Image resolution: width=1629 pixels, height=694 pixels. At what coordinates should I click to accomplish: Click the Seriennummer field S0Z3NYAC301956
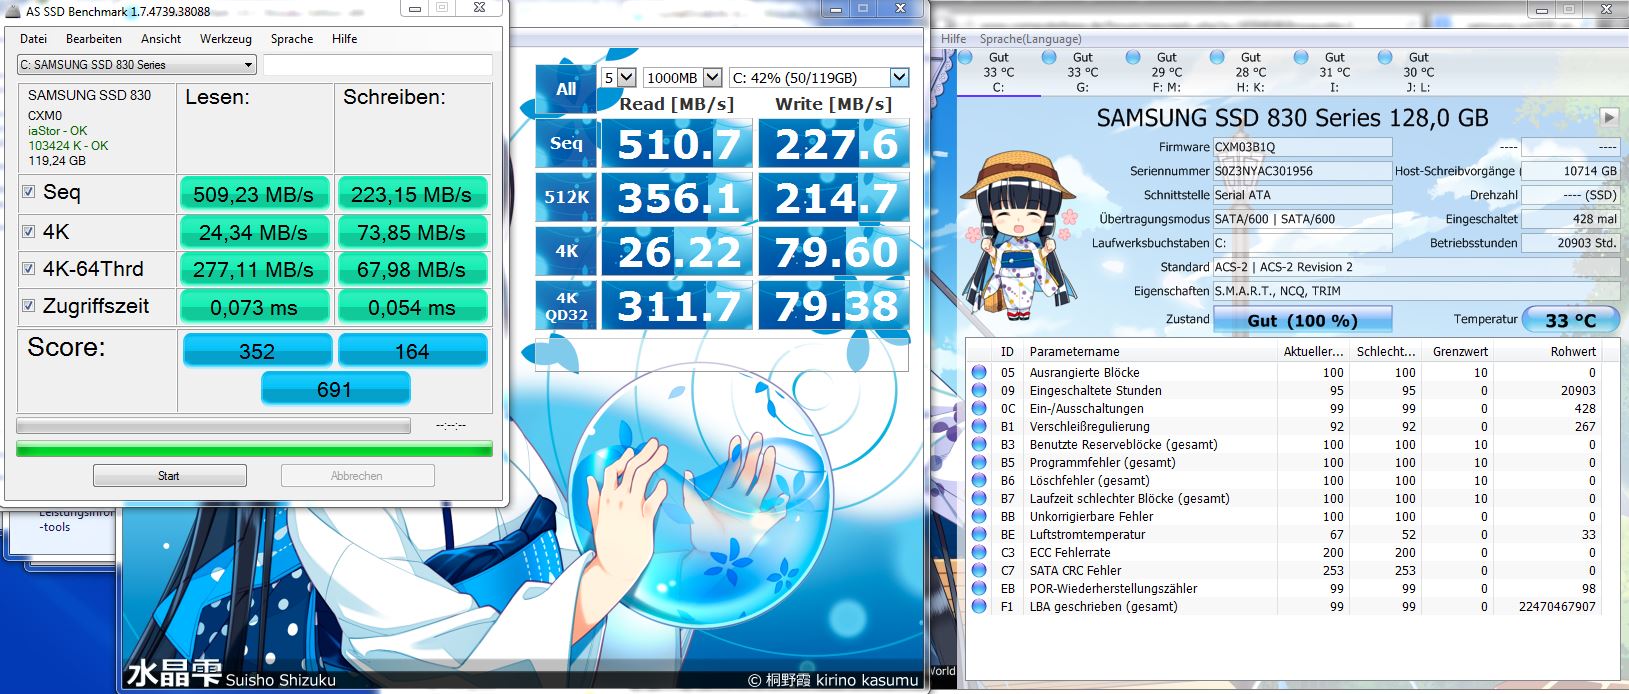click(1302, 171)
